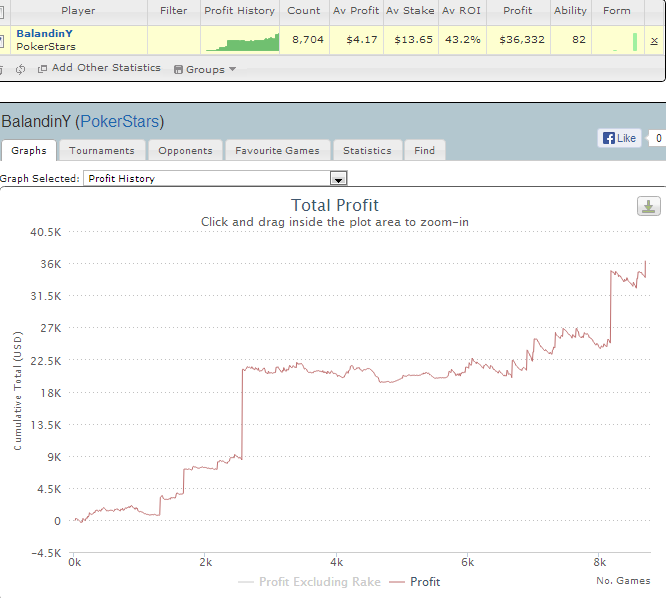The width and height of the screenshot is (666, 598).
Task: Click the PokerStars link in heading
Action: (119, 121)
